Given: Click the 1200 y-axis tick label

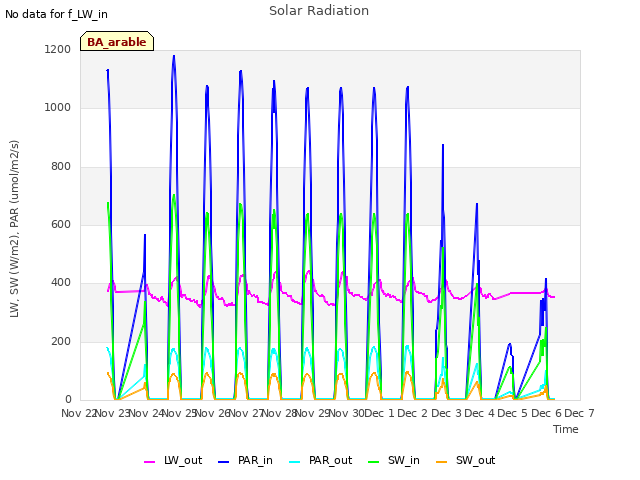Looking at the screenshot, I should [58, 49].
